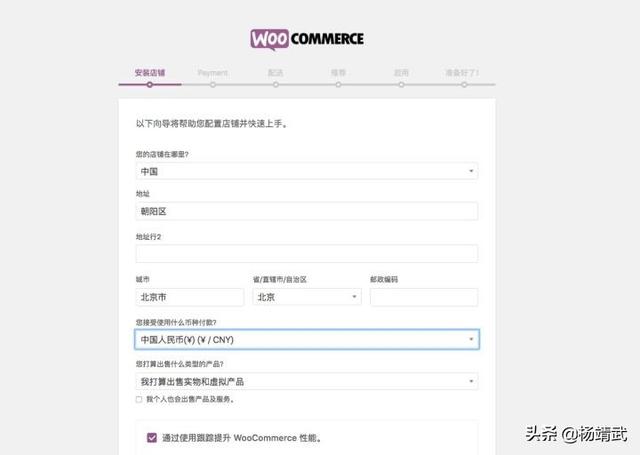Open the province dropdown showing 北京
The width and height of the screenshot is (640, 455).
click(307, 297)
